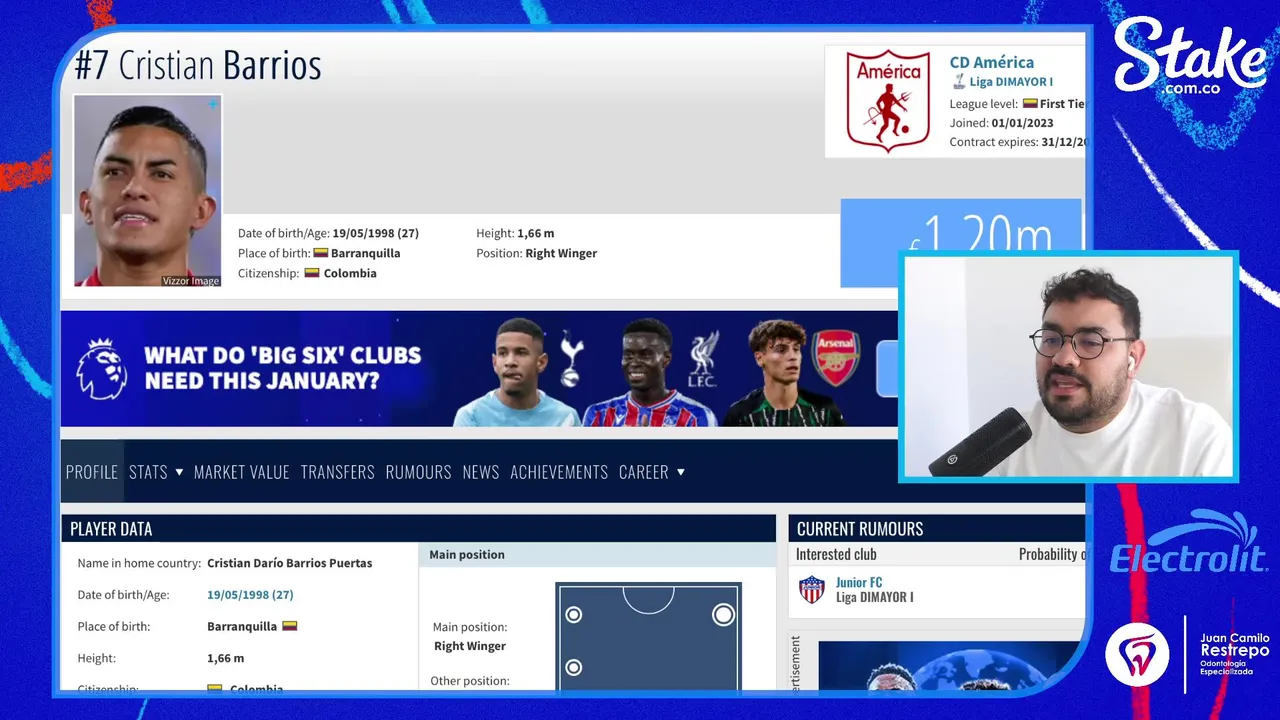Viewport: 1280px width, 720px height.
Task: Click "Liga DIMAYOR I" under Junior FC
Action: 875,597
